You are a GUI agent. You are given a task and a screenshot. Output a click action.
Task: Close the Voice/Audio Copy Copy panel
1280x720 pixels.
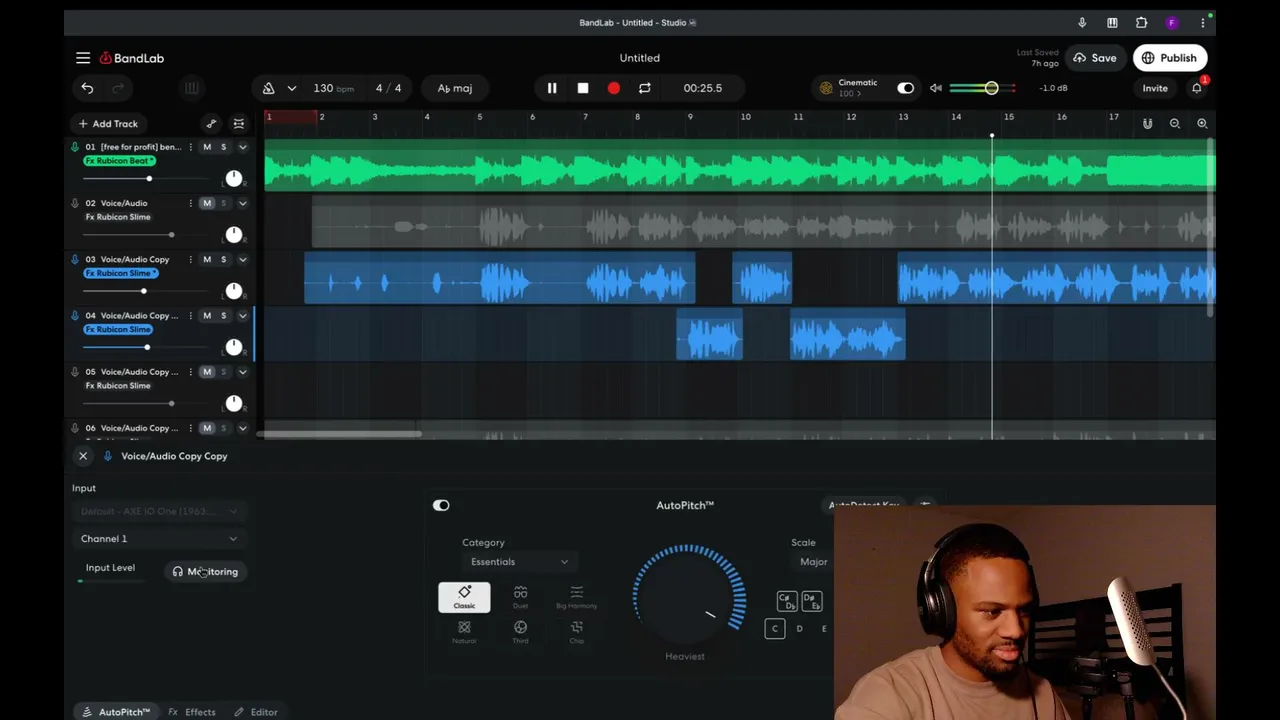[x=83, y=456]
